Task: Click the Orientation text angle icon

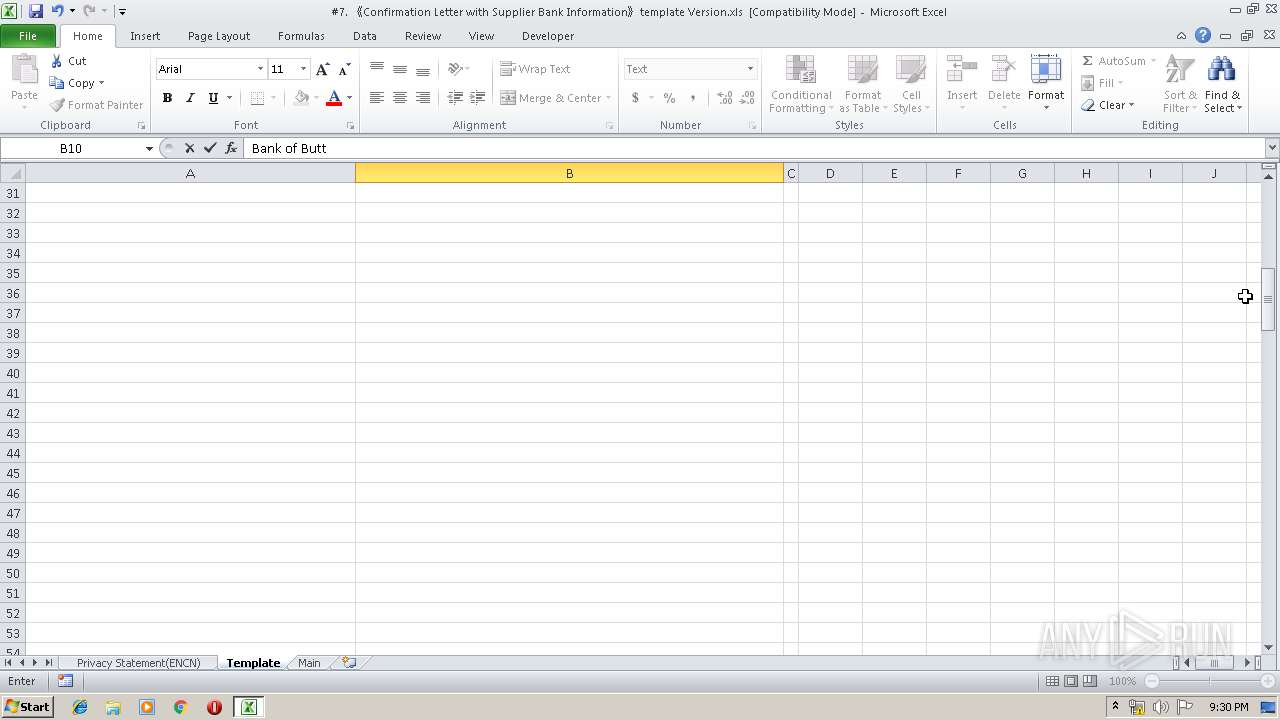Action: coord(455,69)
